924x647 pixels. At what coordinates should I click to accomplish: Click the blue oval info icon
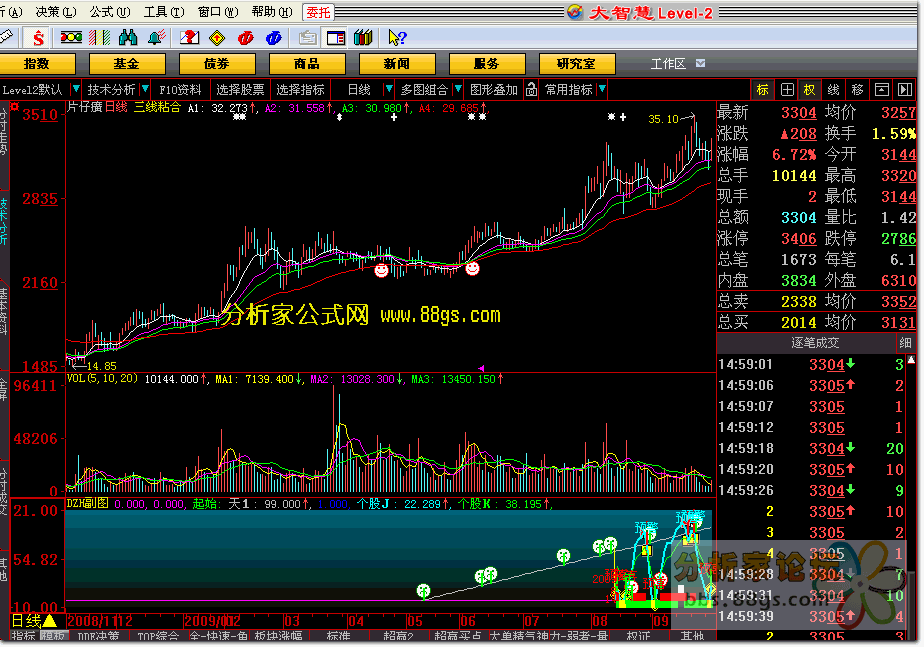click(273, 38)
